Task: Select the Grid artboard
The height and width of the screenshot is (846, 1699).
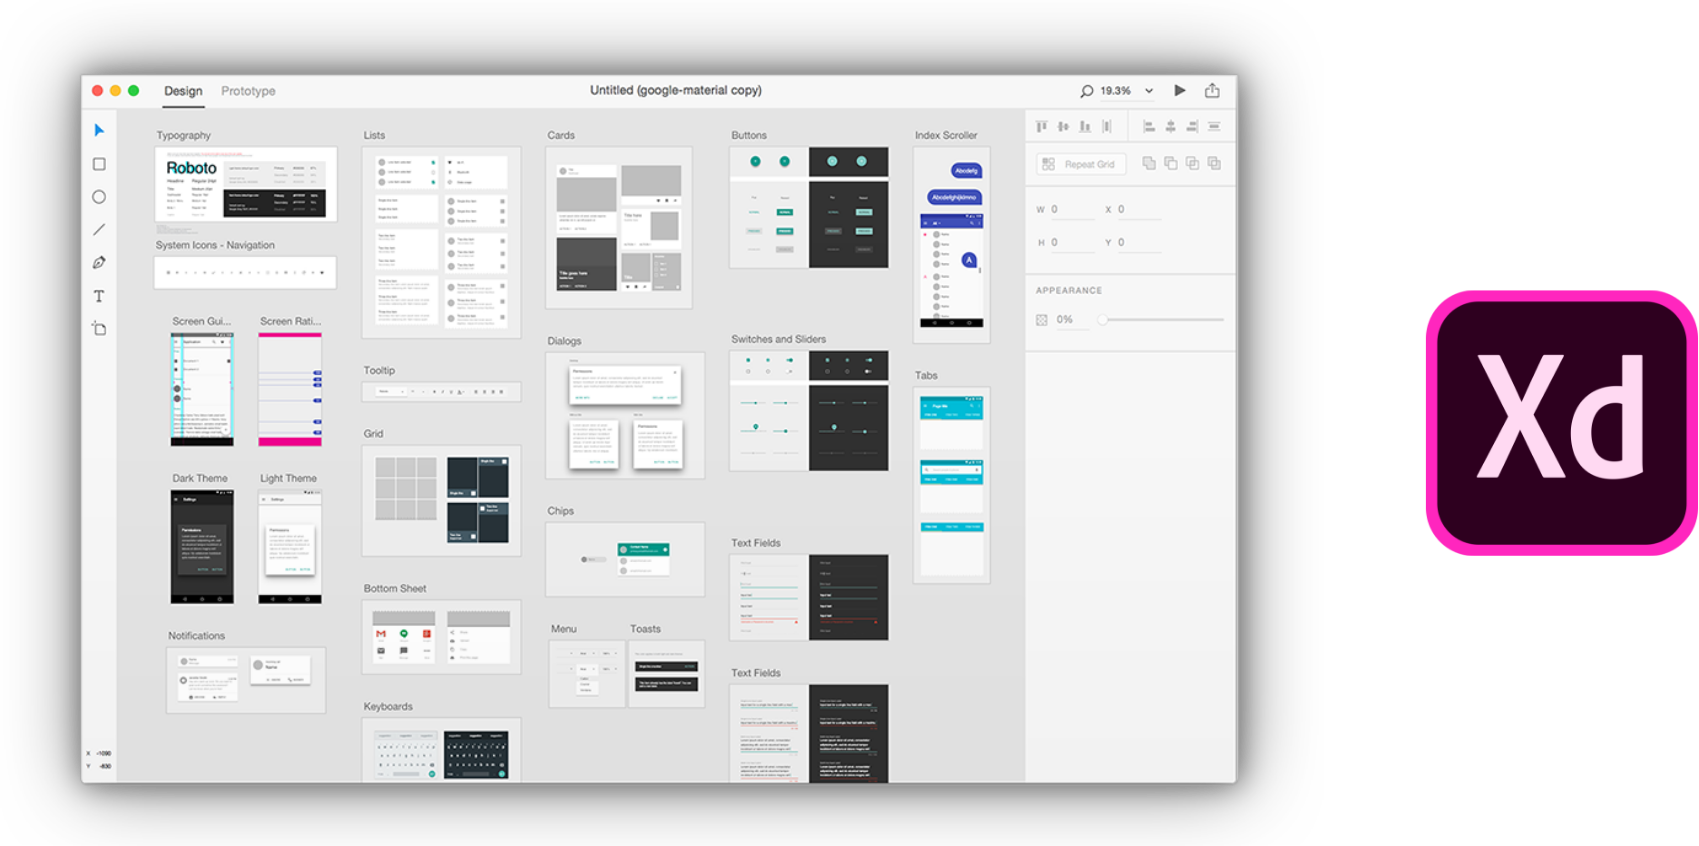Action: [441, 500]
